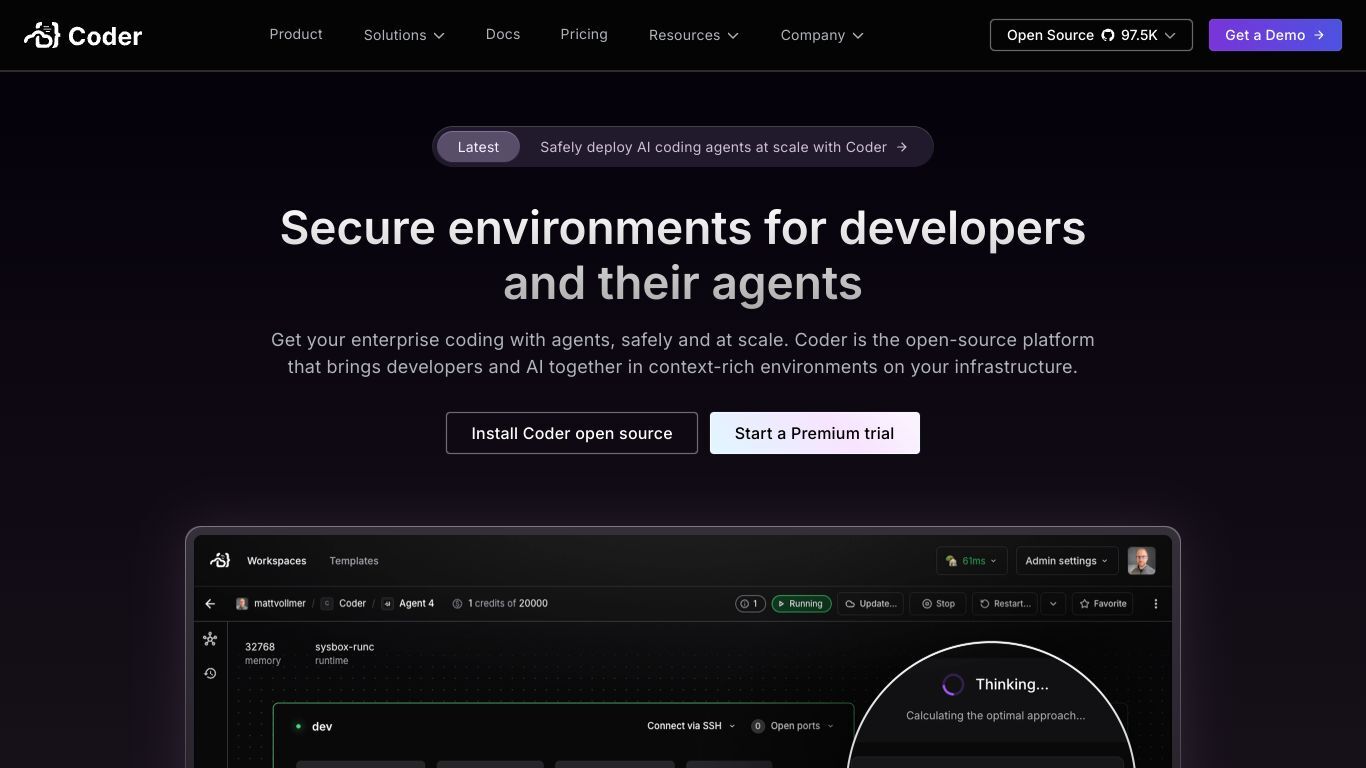The image size is (1366, 768).
Task: Click the Running status badge
Action: (801, 604)
